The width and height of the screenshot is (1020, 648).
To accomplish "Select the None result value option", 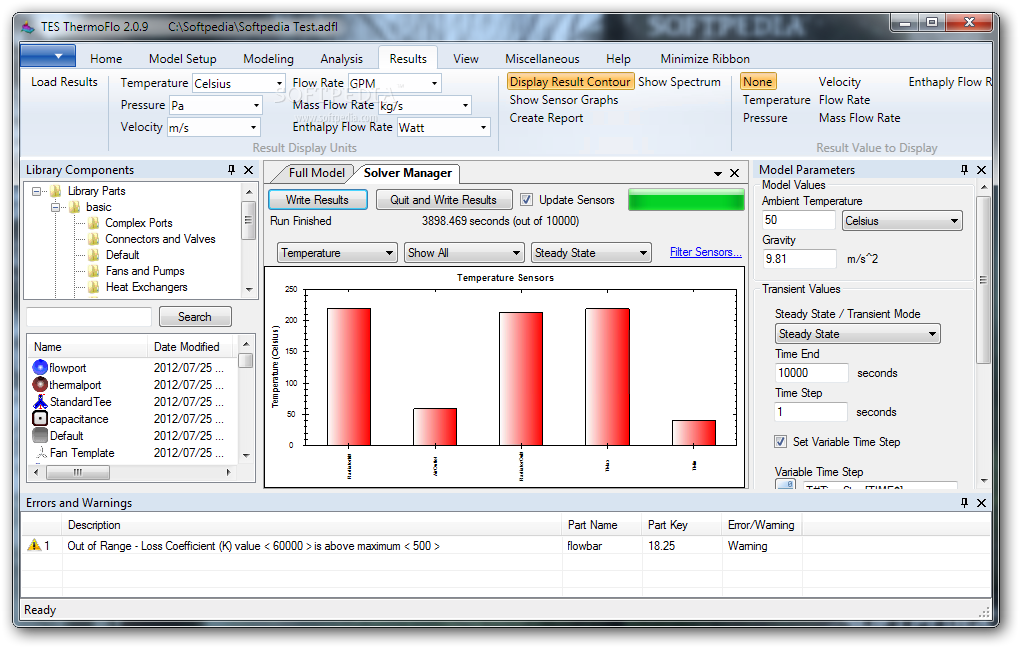I will click(758, 82).
